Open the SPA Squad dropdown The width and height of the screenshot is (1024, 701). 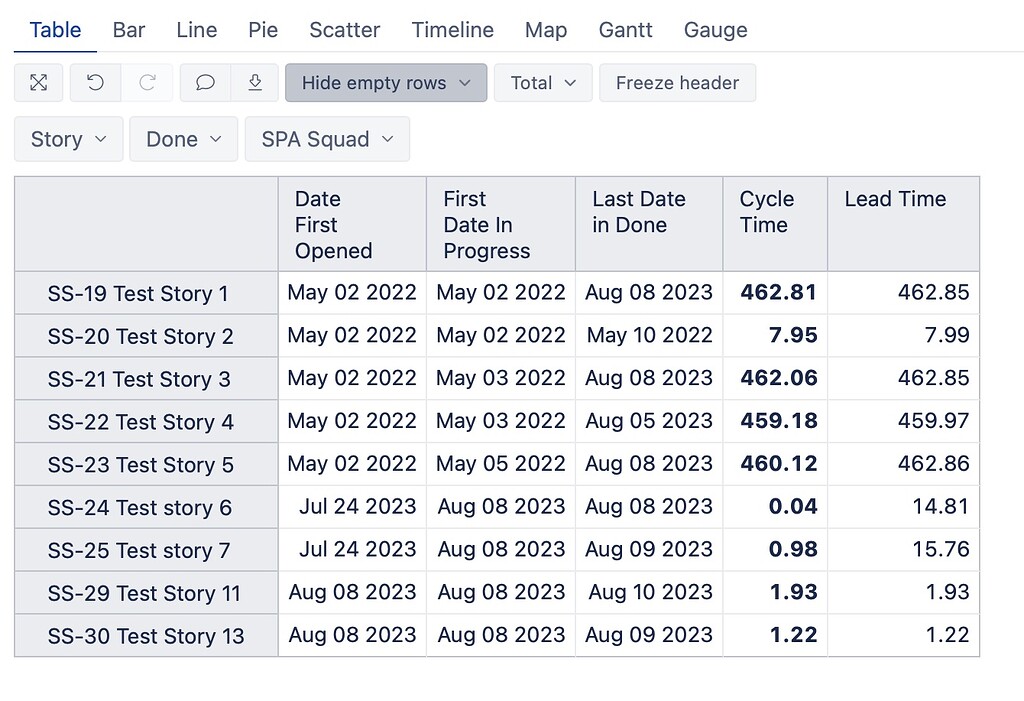[326, 139]
